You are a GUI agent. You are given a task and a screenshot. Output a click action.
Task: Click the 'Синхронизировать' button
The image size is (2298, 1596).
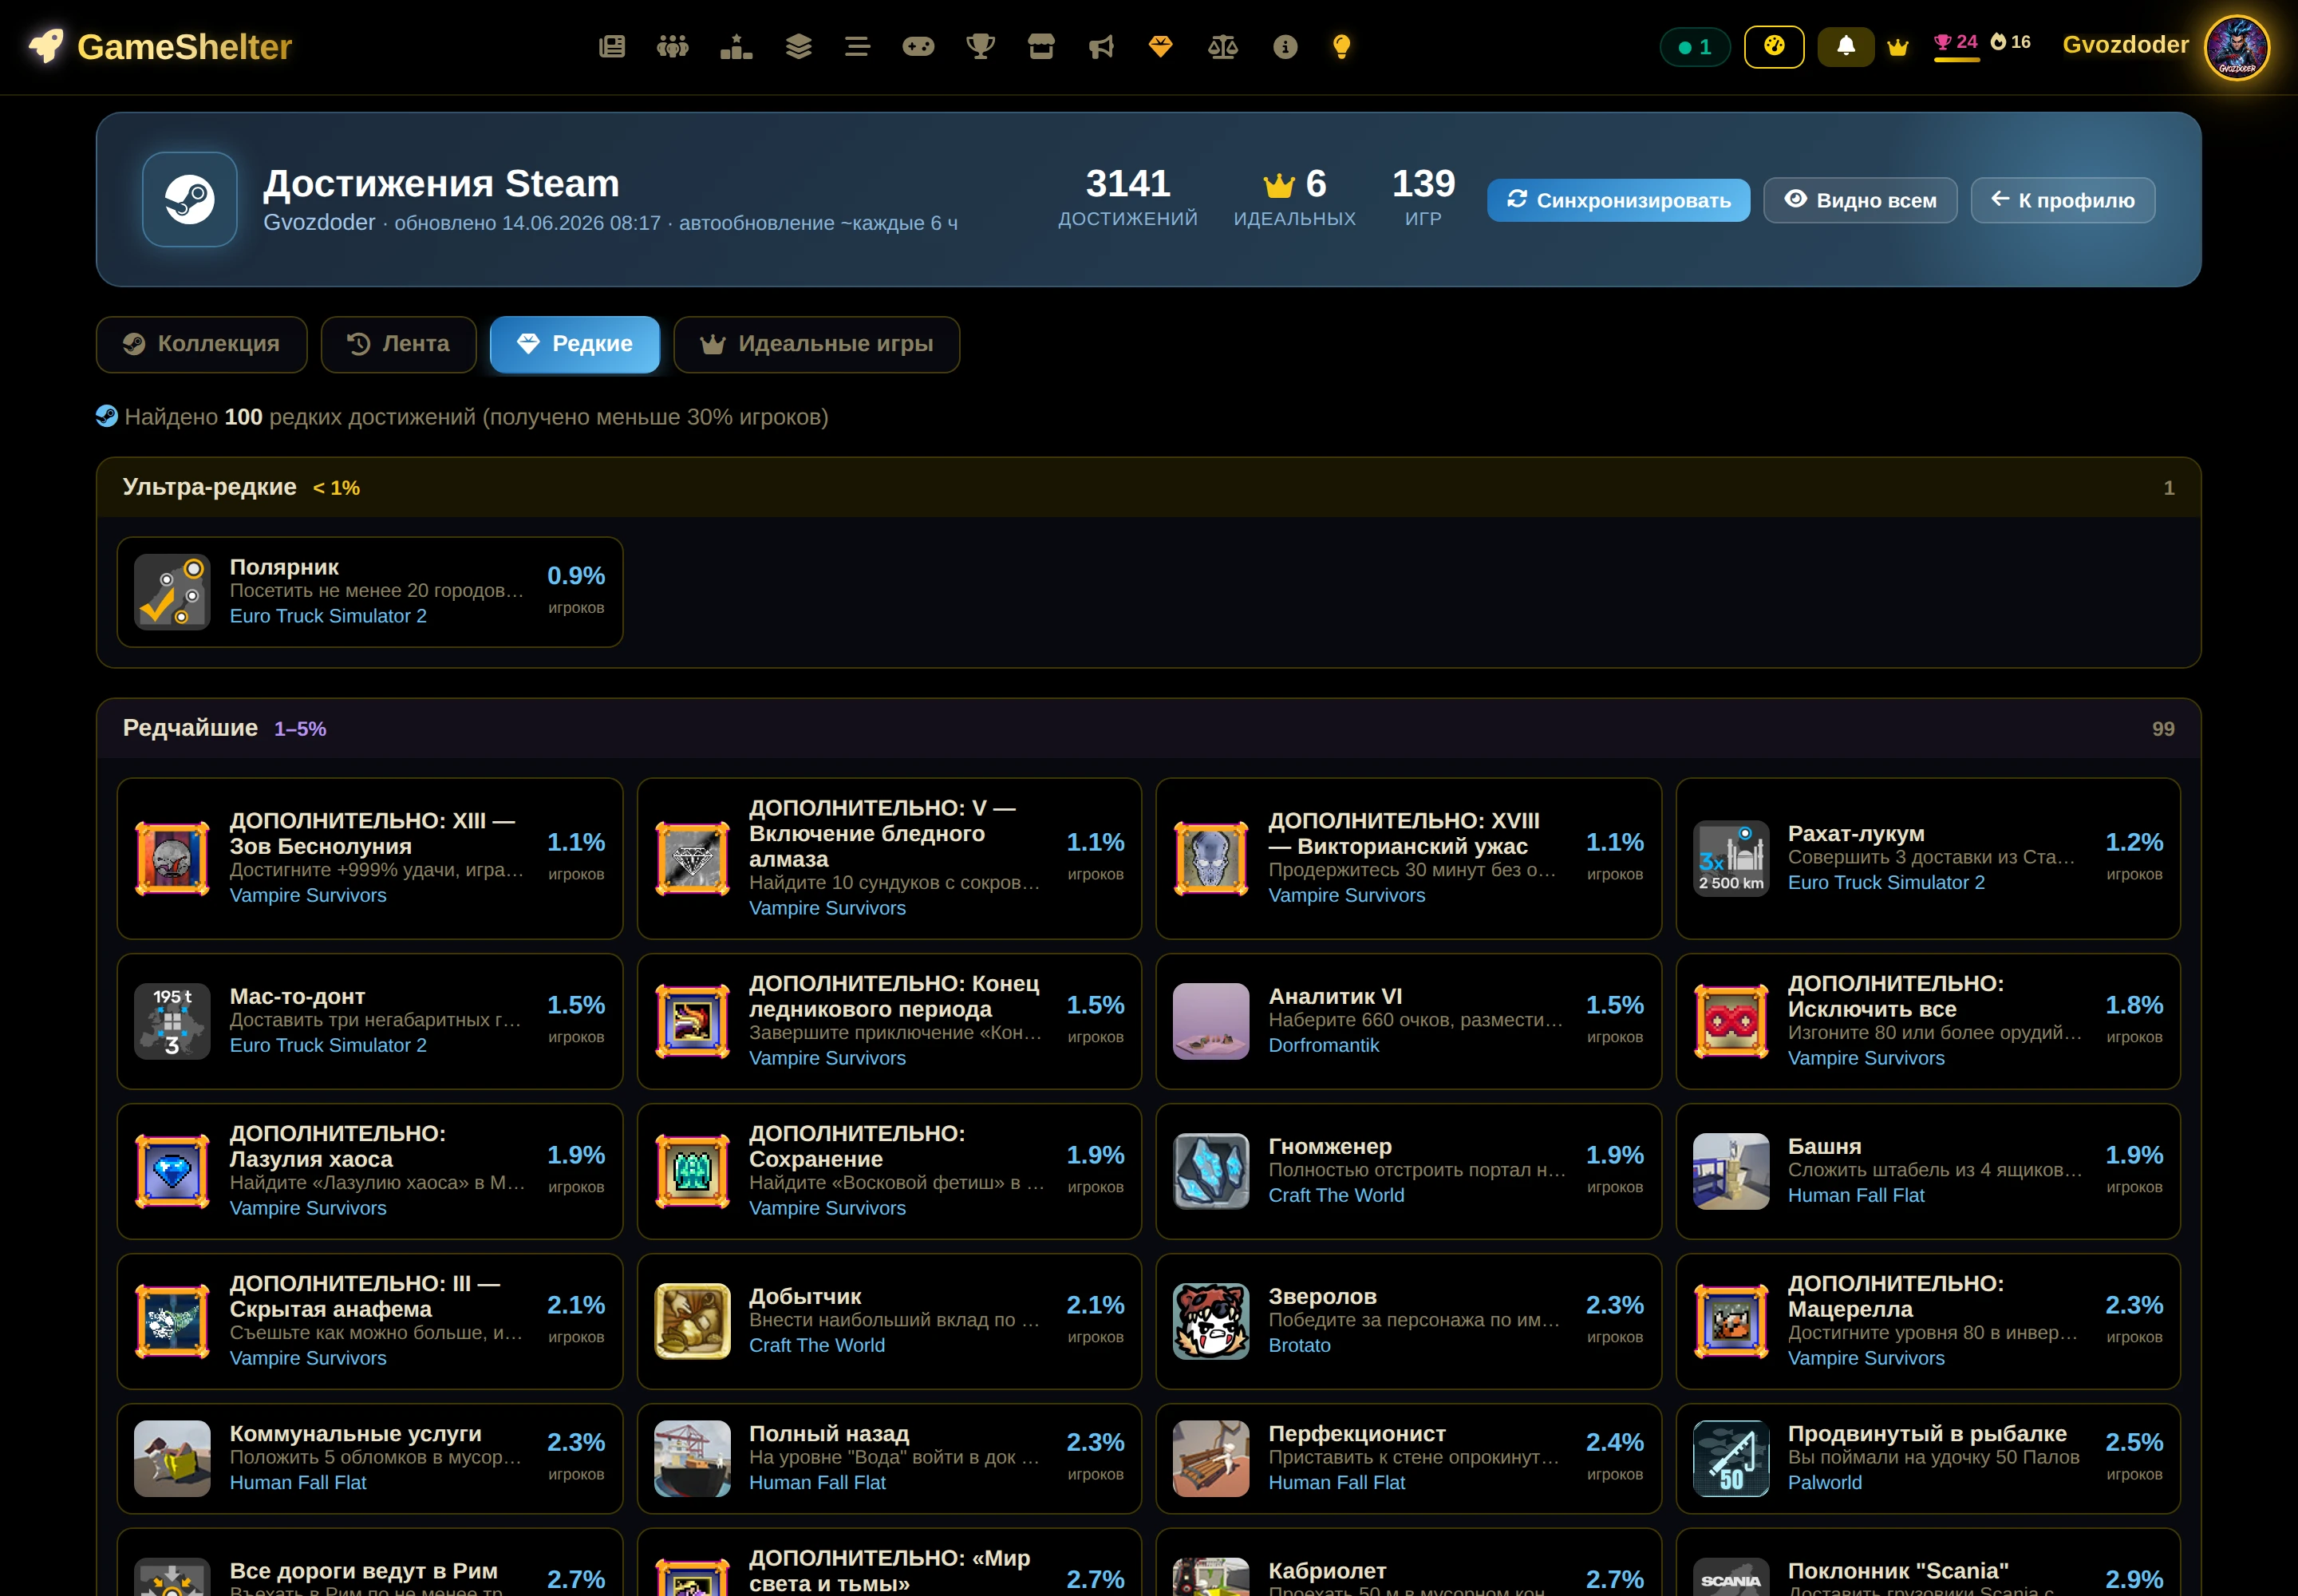coord(1618,200)
